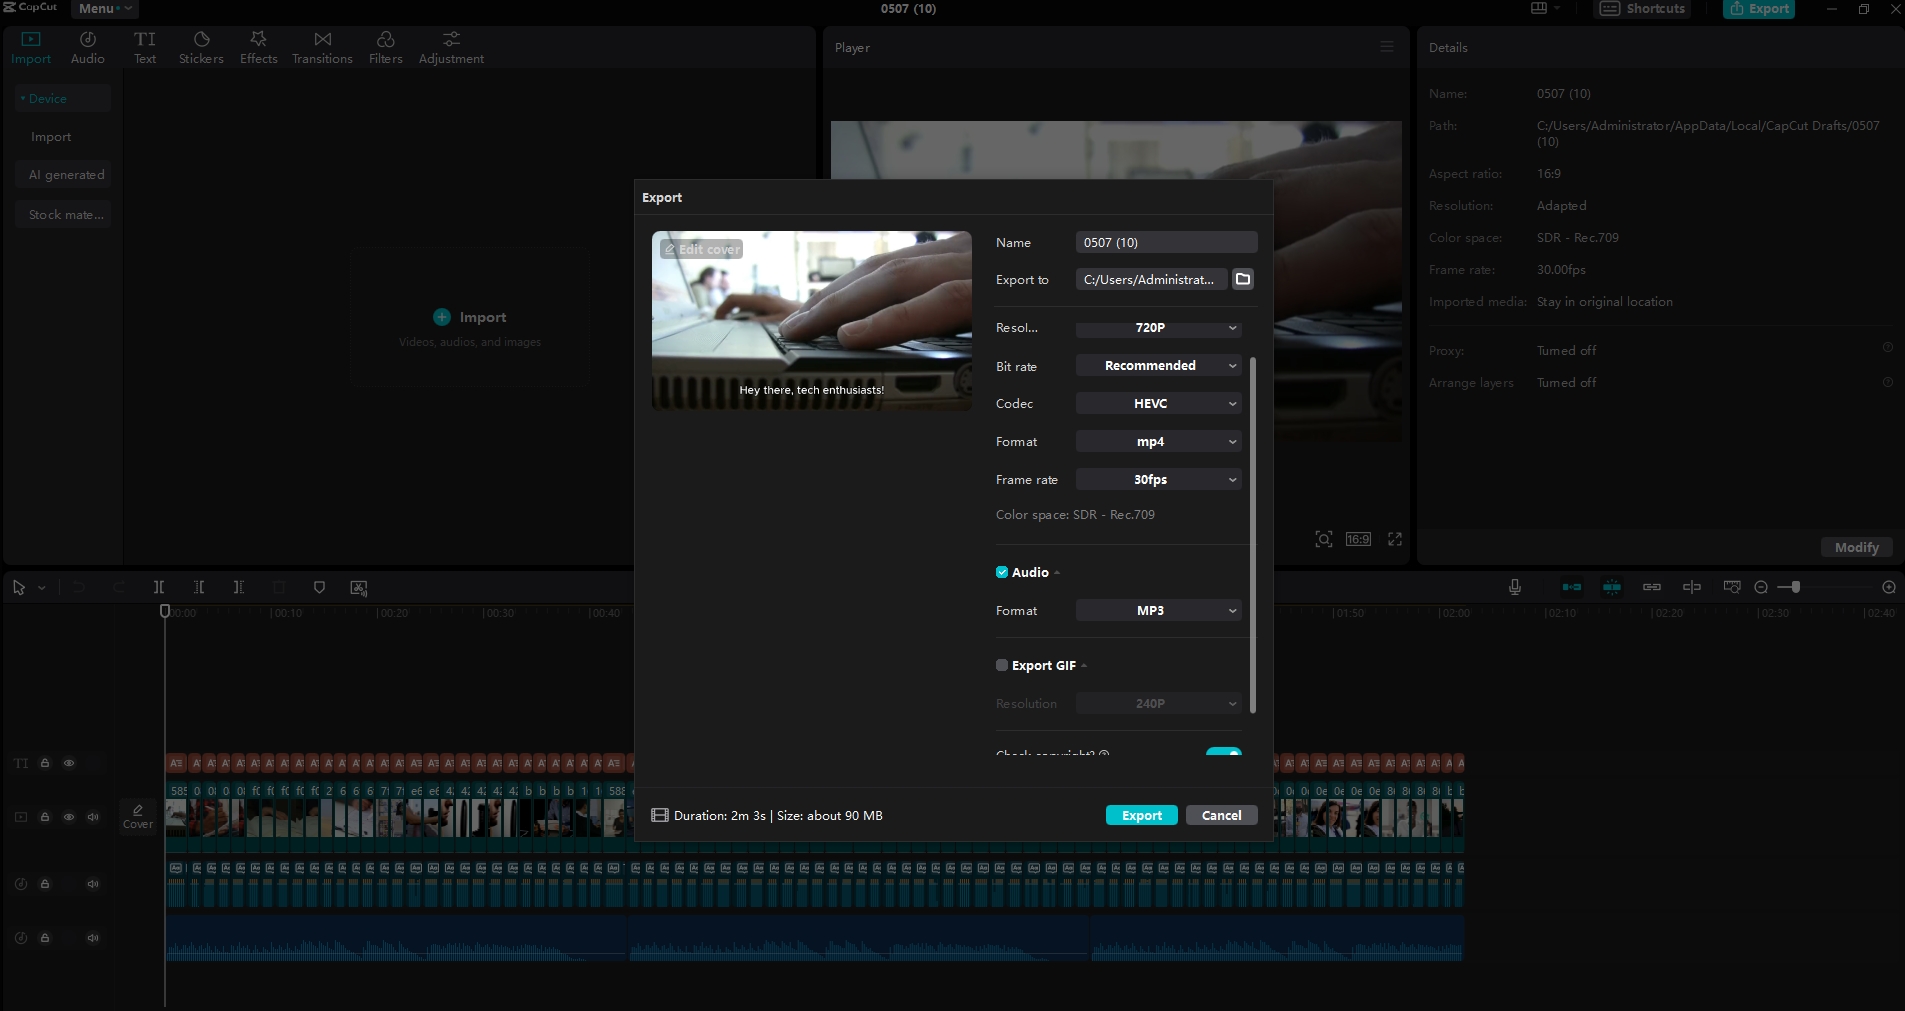1905x1011 pixels.
Task: Uncheck the Audio export checkbox
Action: (x=1003, y=572)
